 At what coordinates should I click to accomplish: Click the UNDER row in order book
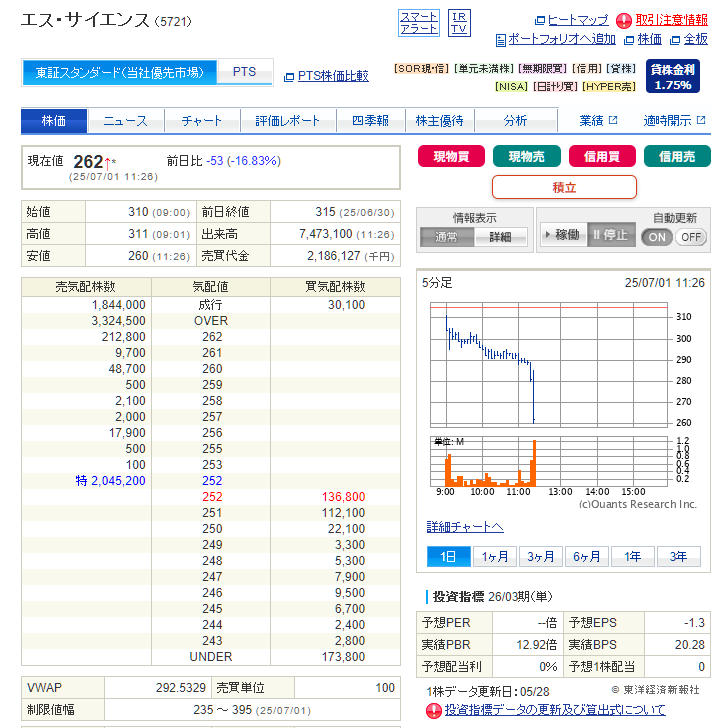211,657
